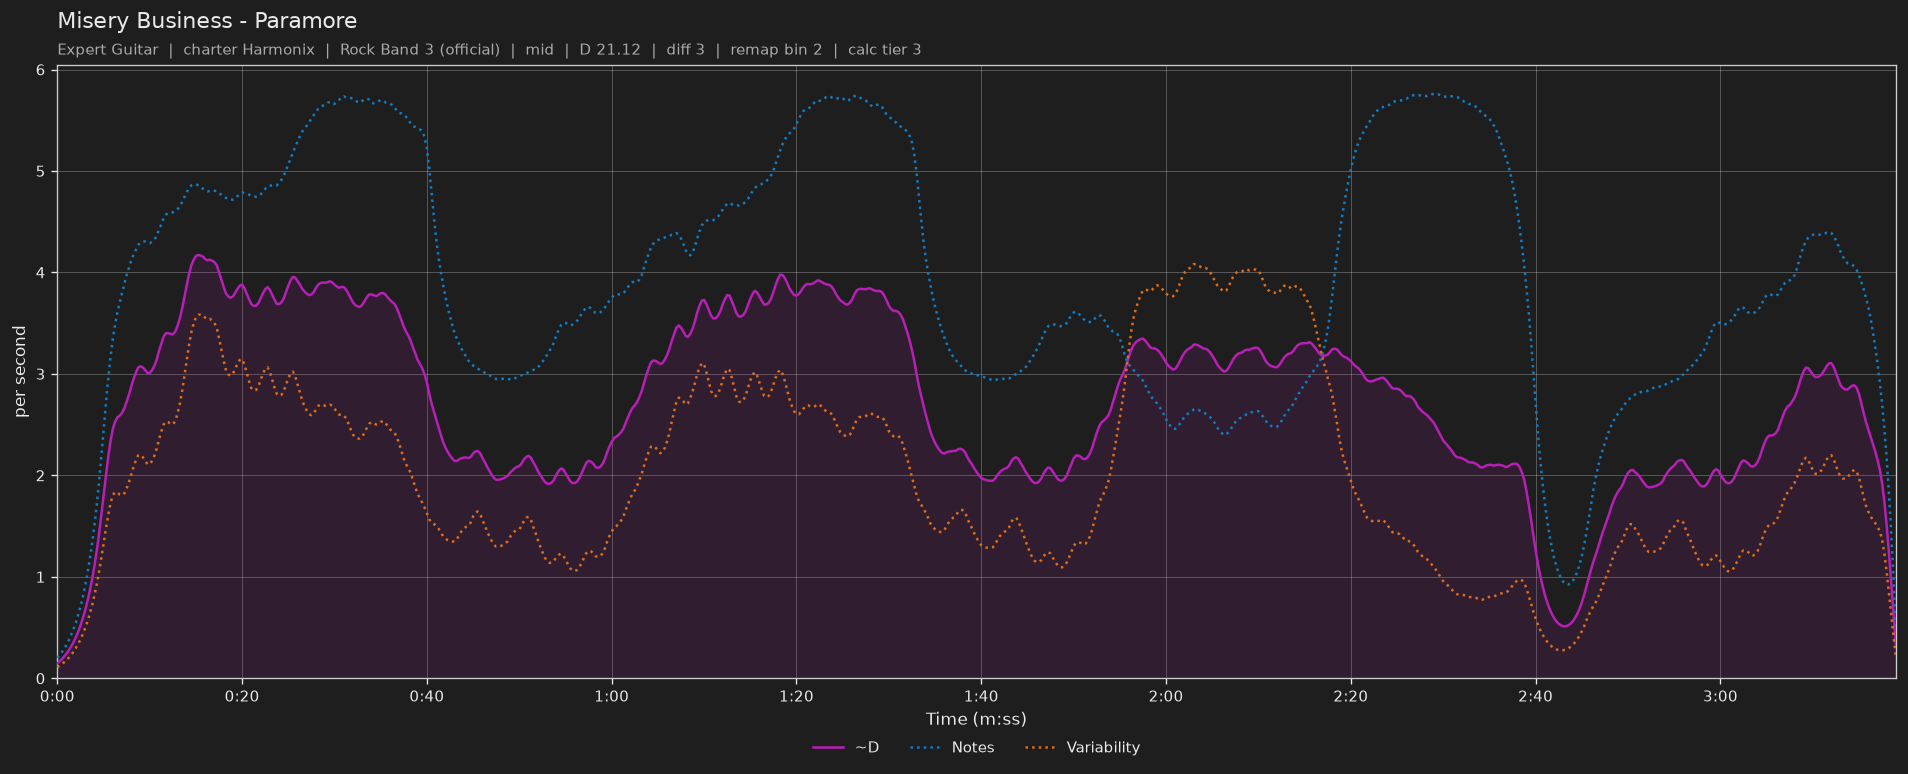Image resolution: width=1908 pixels, height=774 pixels.
Task: Select the "Variability" legend label
Action: [x=1103, y=748]
